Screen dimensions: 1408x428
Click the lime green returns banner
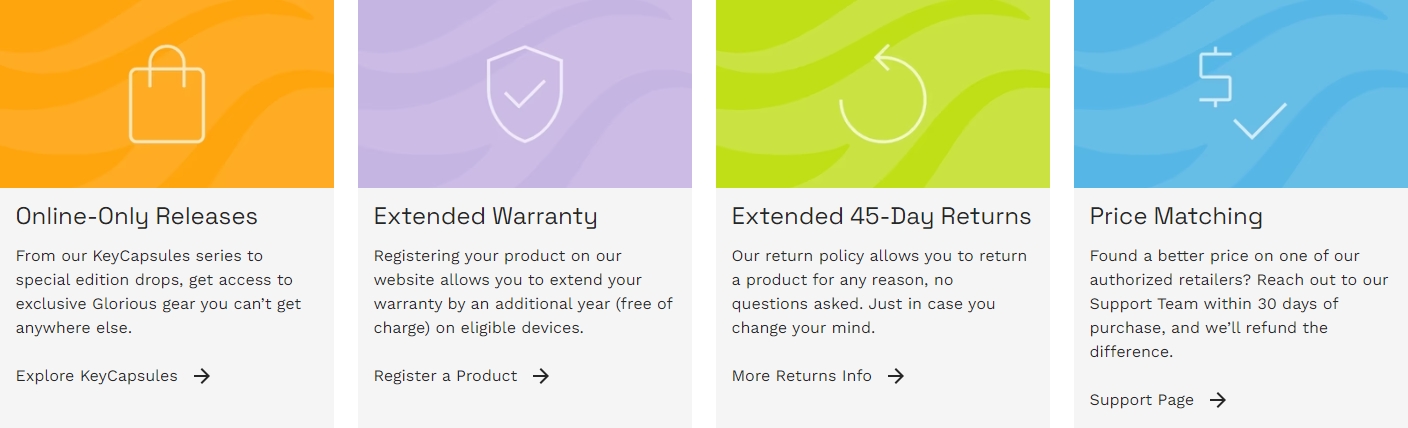(883, 94)
